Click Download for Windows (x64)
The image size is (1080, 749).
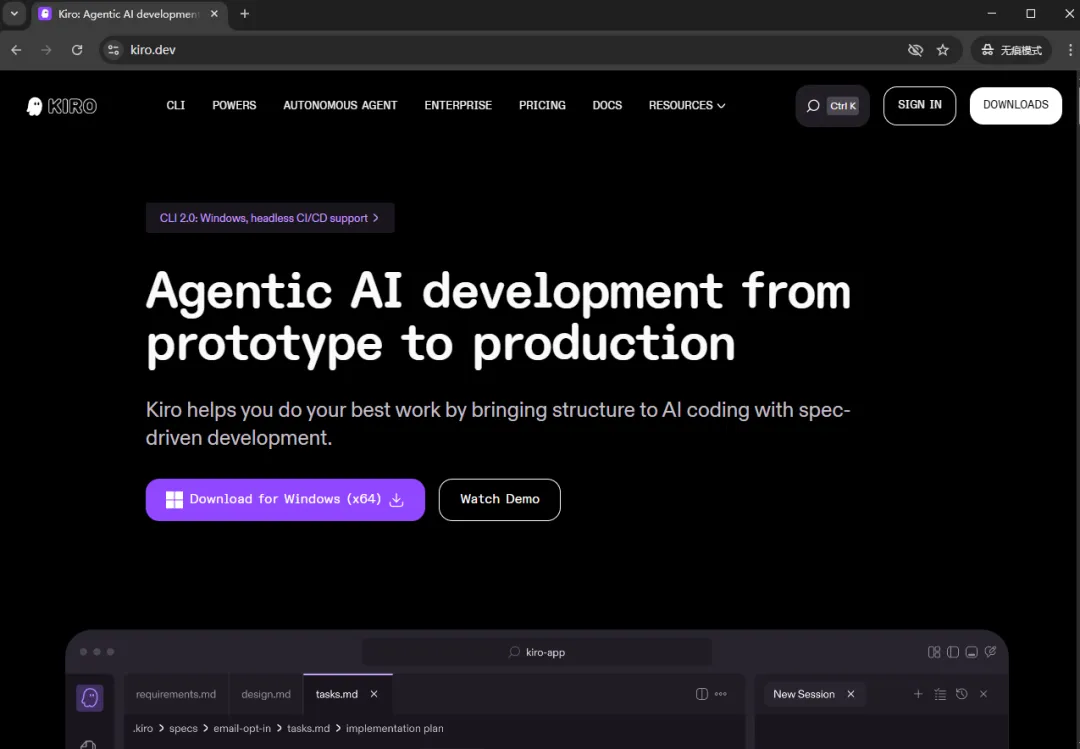[x=285, y=500]
